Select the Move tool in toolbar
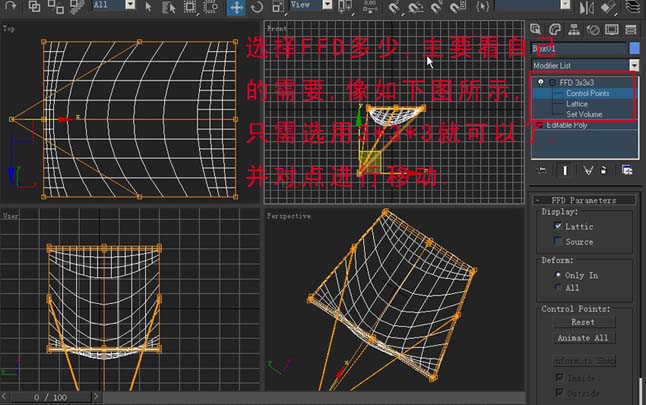Viewport: 646px width, 405px height. (x=236, y=7)
